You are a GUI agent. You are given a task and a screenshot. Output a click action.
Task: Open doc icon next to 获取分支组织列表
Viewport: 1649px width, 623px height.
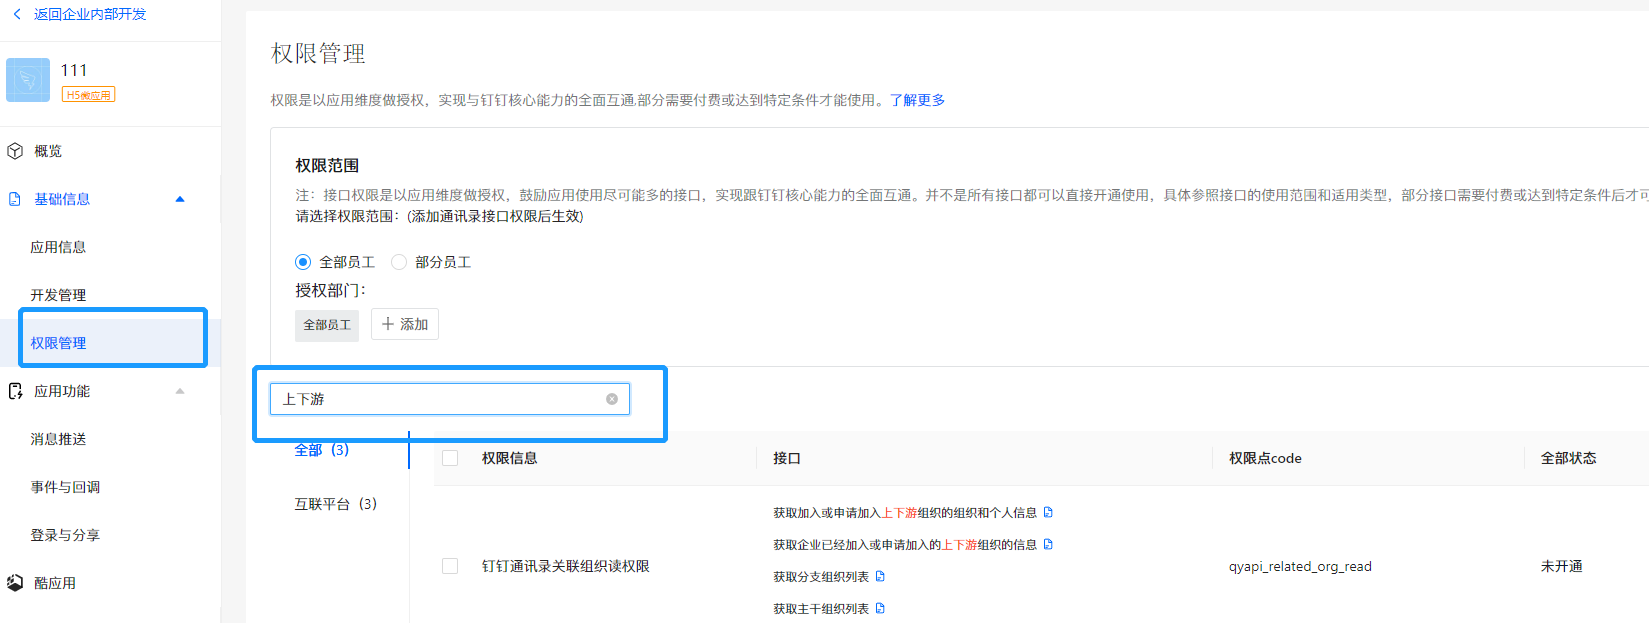(x=880, y=576)
